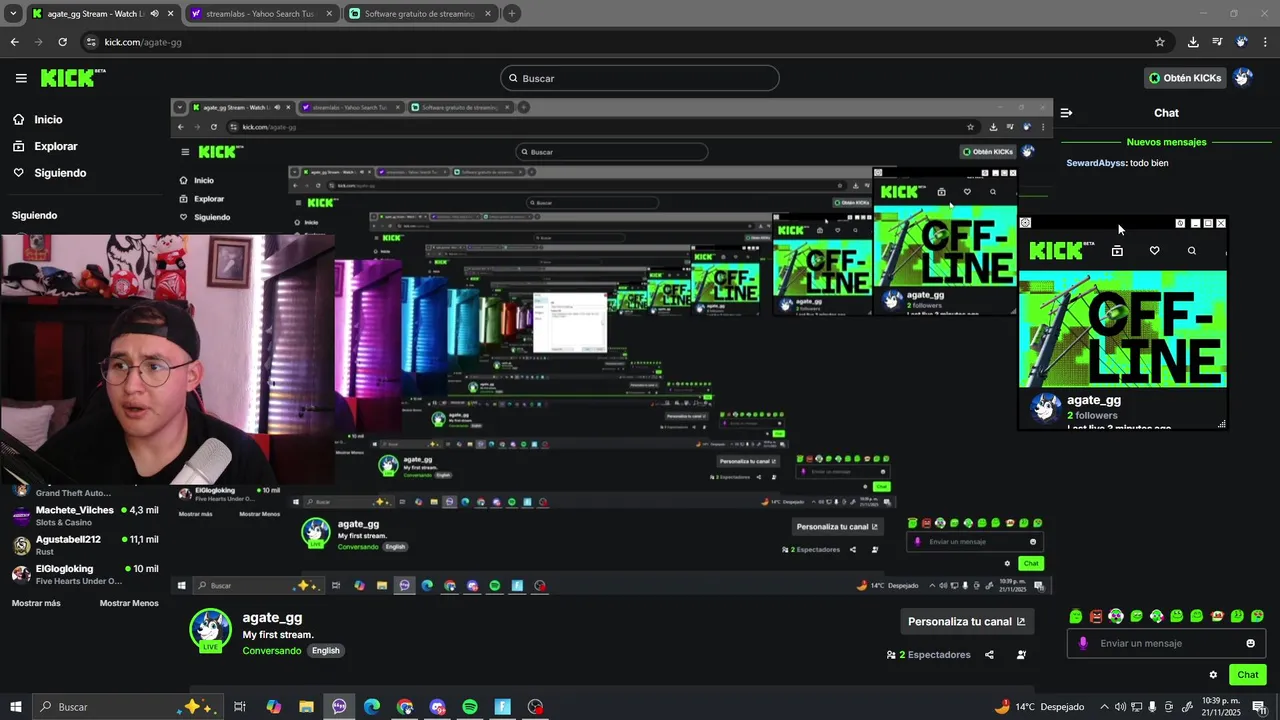Select the red angry emote above chat input
The height and width of the screenshot is (720, 1280).
click(x=1096, y=616)
